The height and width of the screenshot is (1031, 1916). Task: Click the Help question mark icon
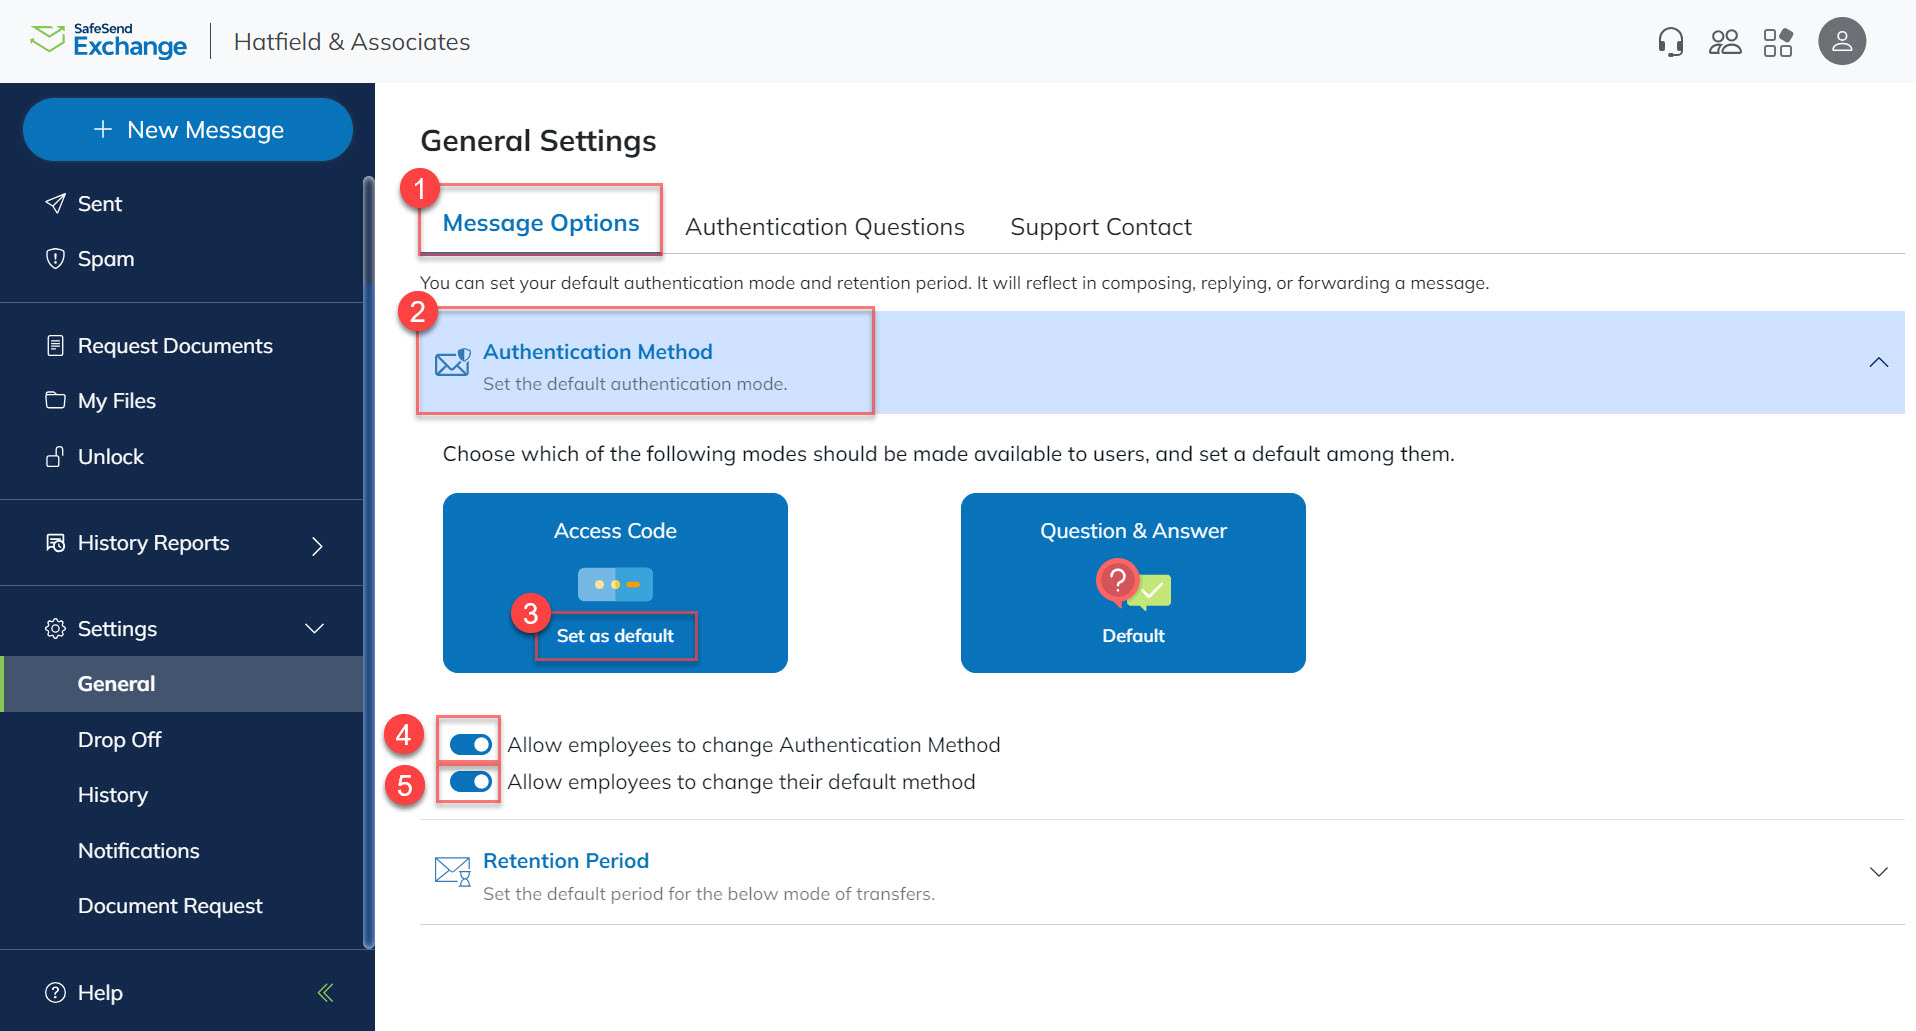(x=55, y=992)
